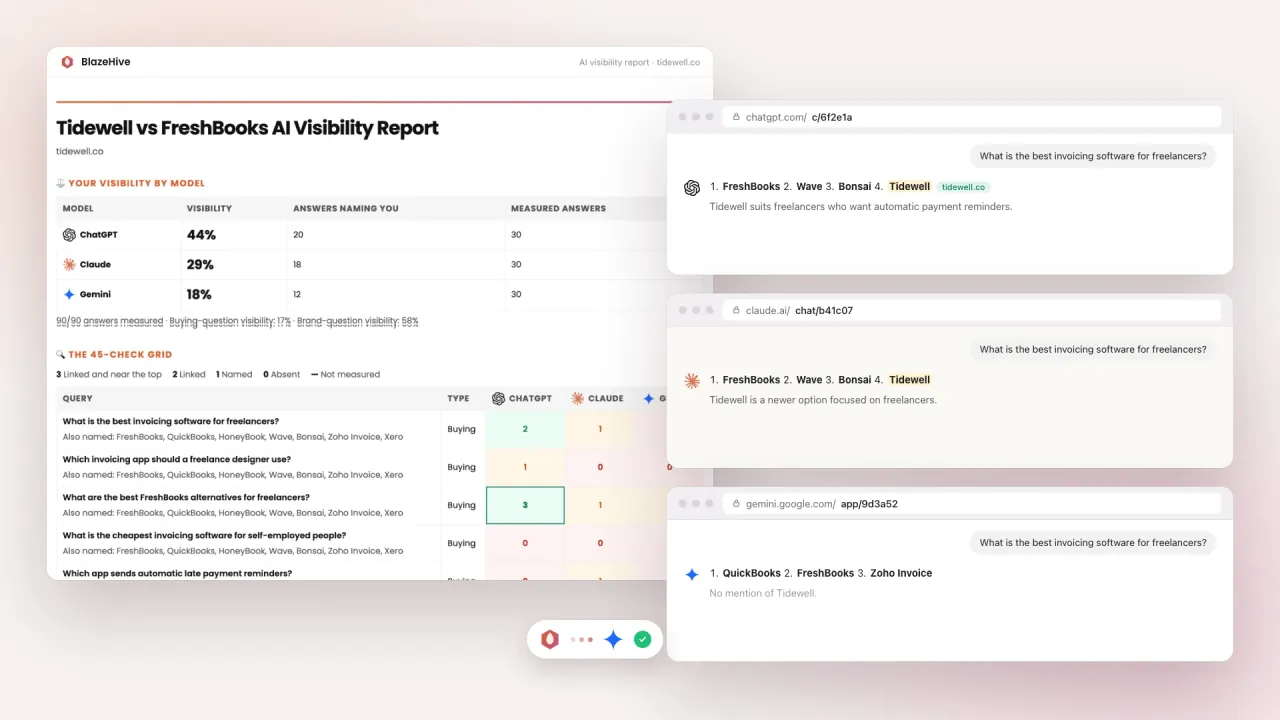Click the QUERY column header in grid

click(x=78, y=398)
